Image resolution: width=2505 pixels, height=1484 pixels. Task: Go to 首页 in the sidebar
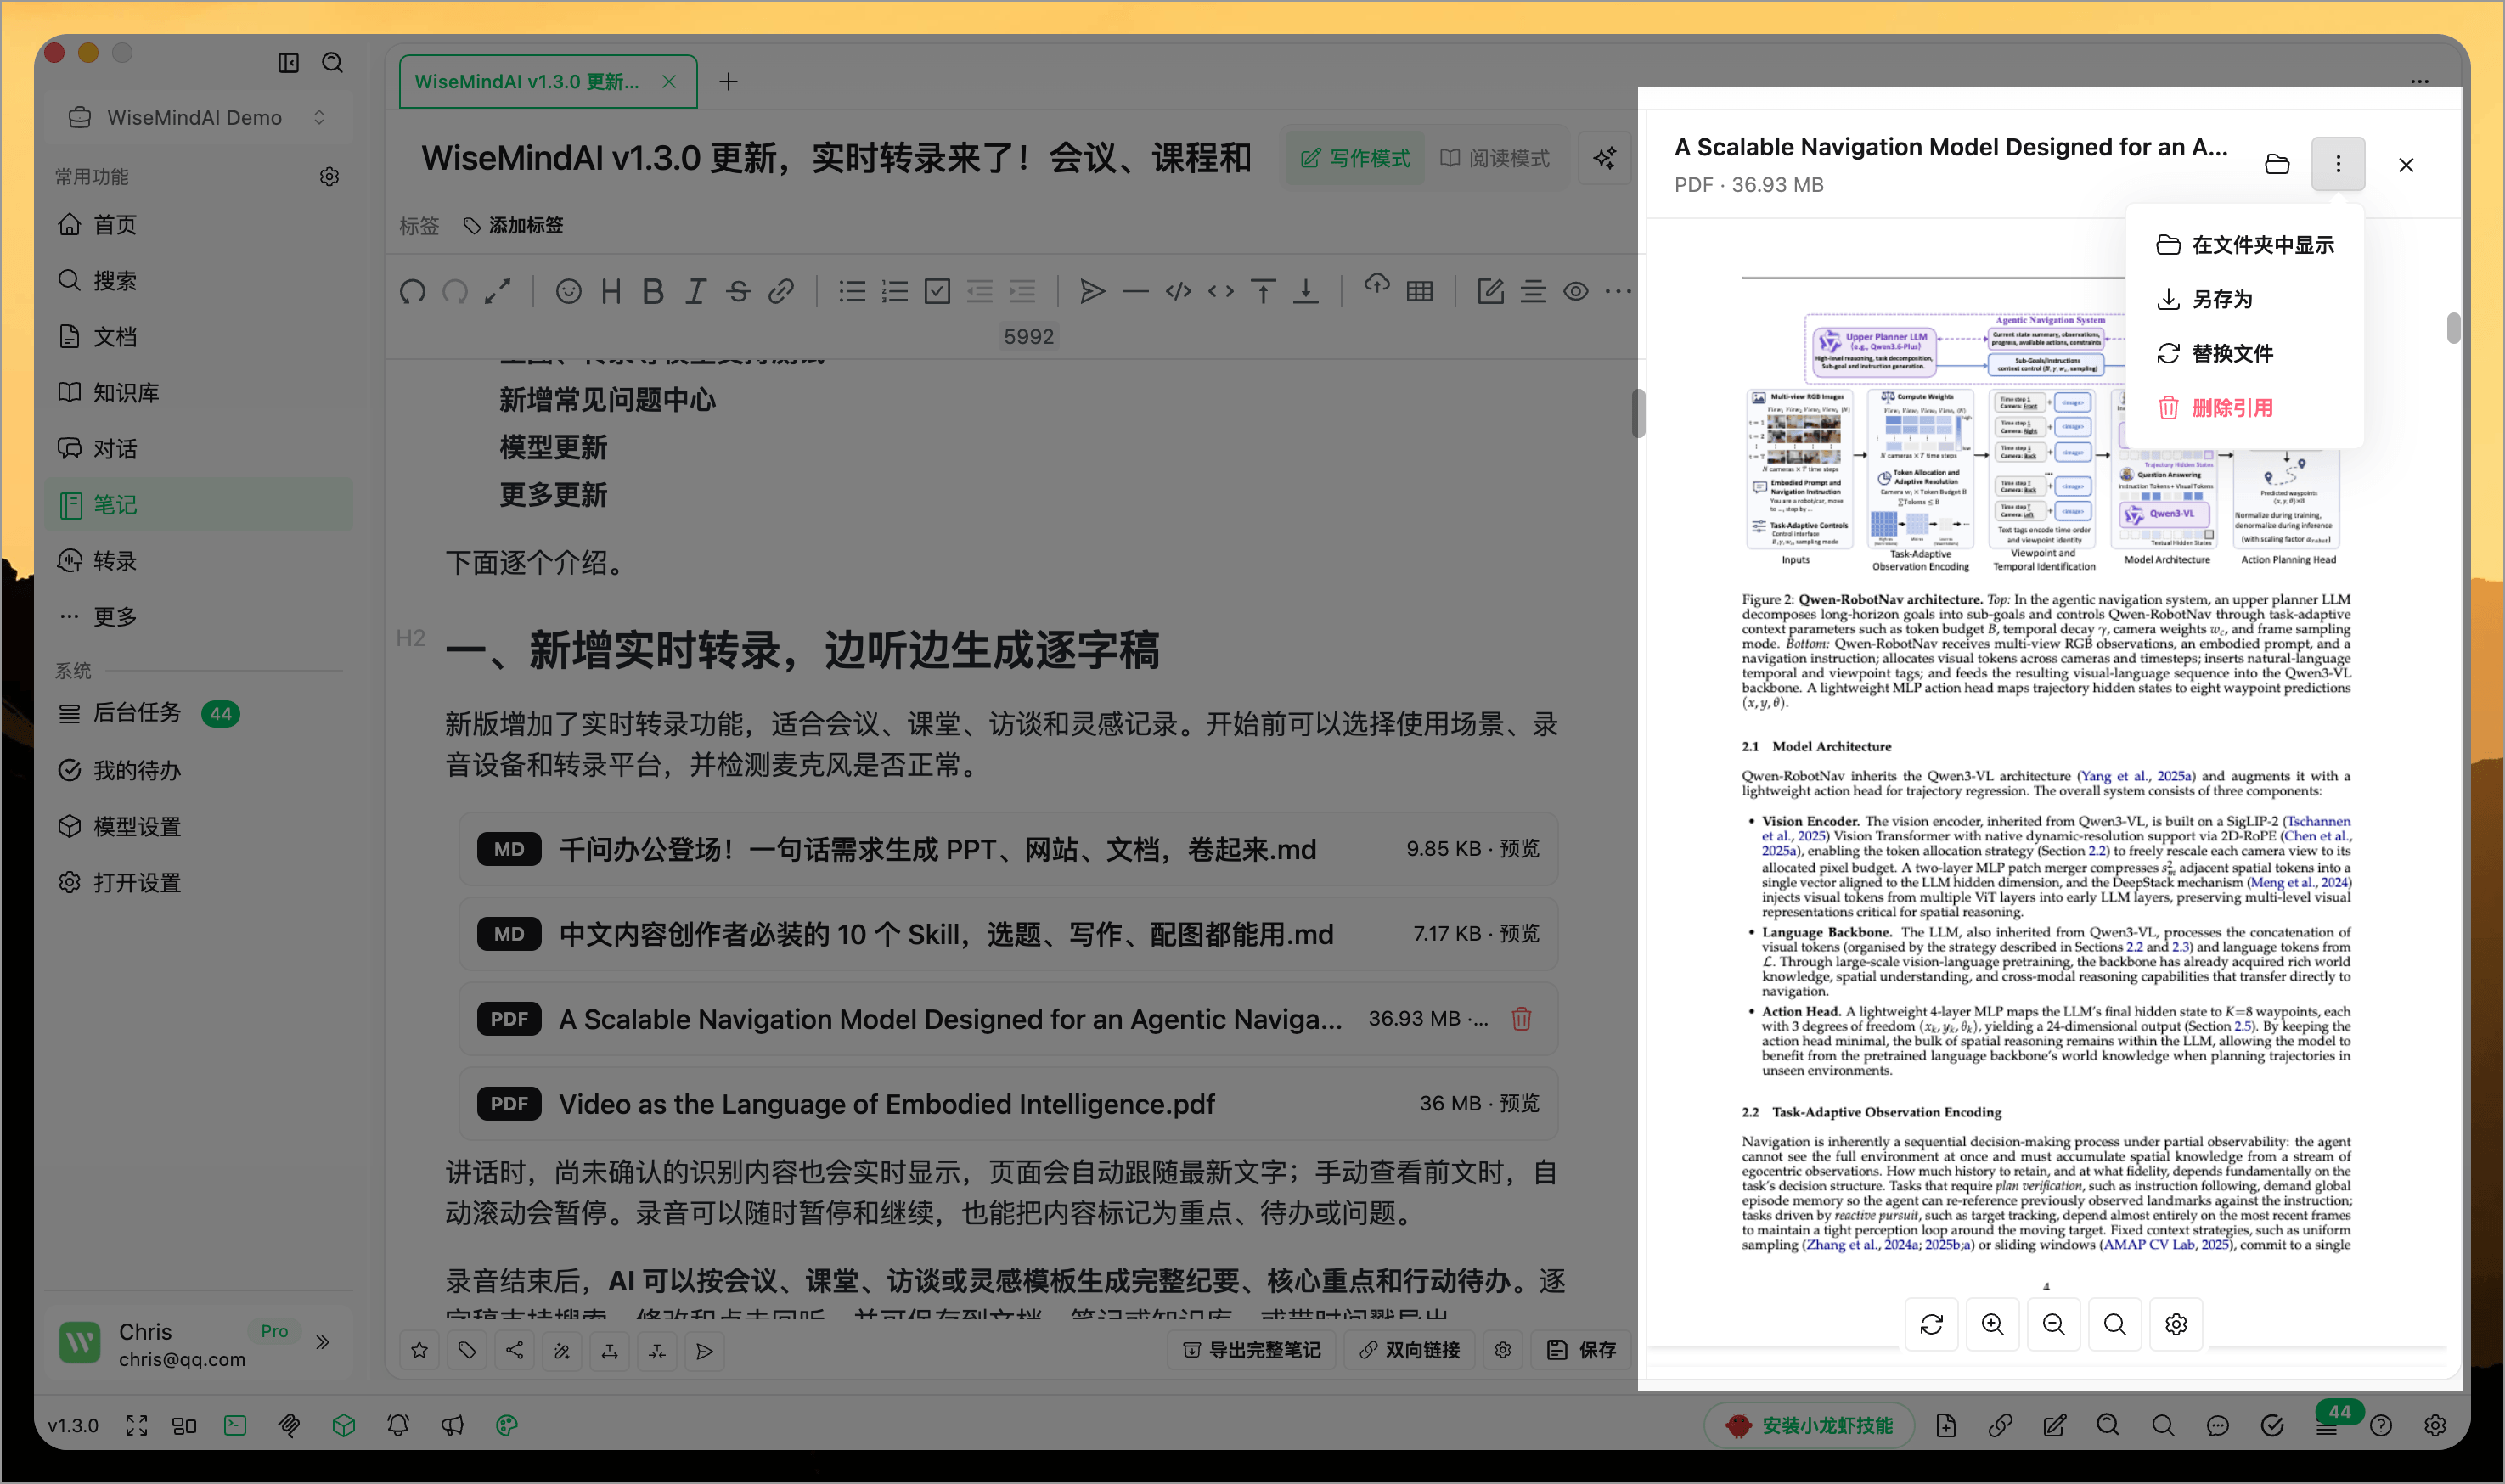(x=198, y=225)
